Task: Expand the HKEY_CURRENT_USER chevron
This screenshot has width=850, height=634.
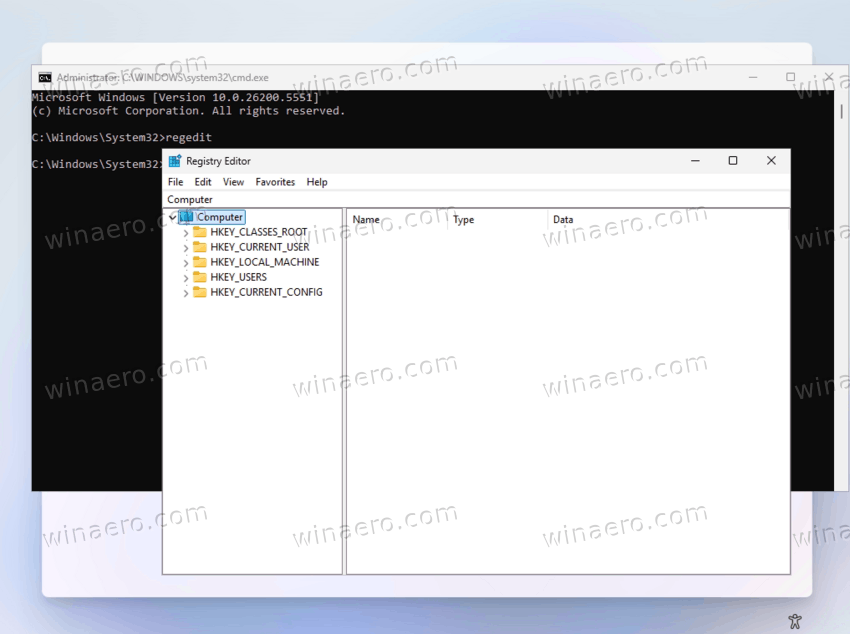Action: click(186, 248)
